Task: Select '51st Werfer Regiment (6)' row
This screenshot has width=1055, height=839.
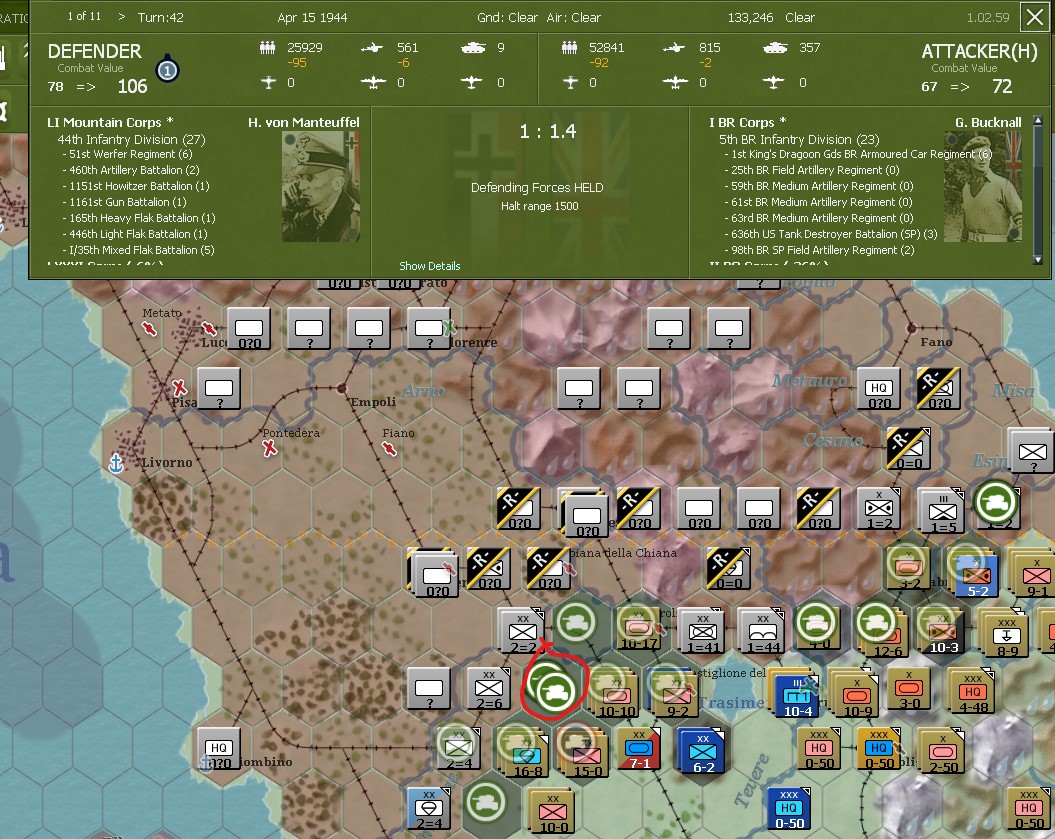Action: 127,154
